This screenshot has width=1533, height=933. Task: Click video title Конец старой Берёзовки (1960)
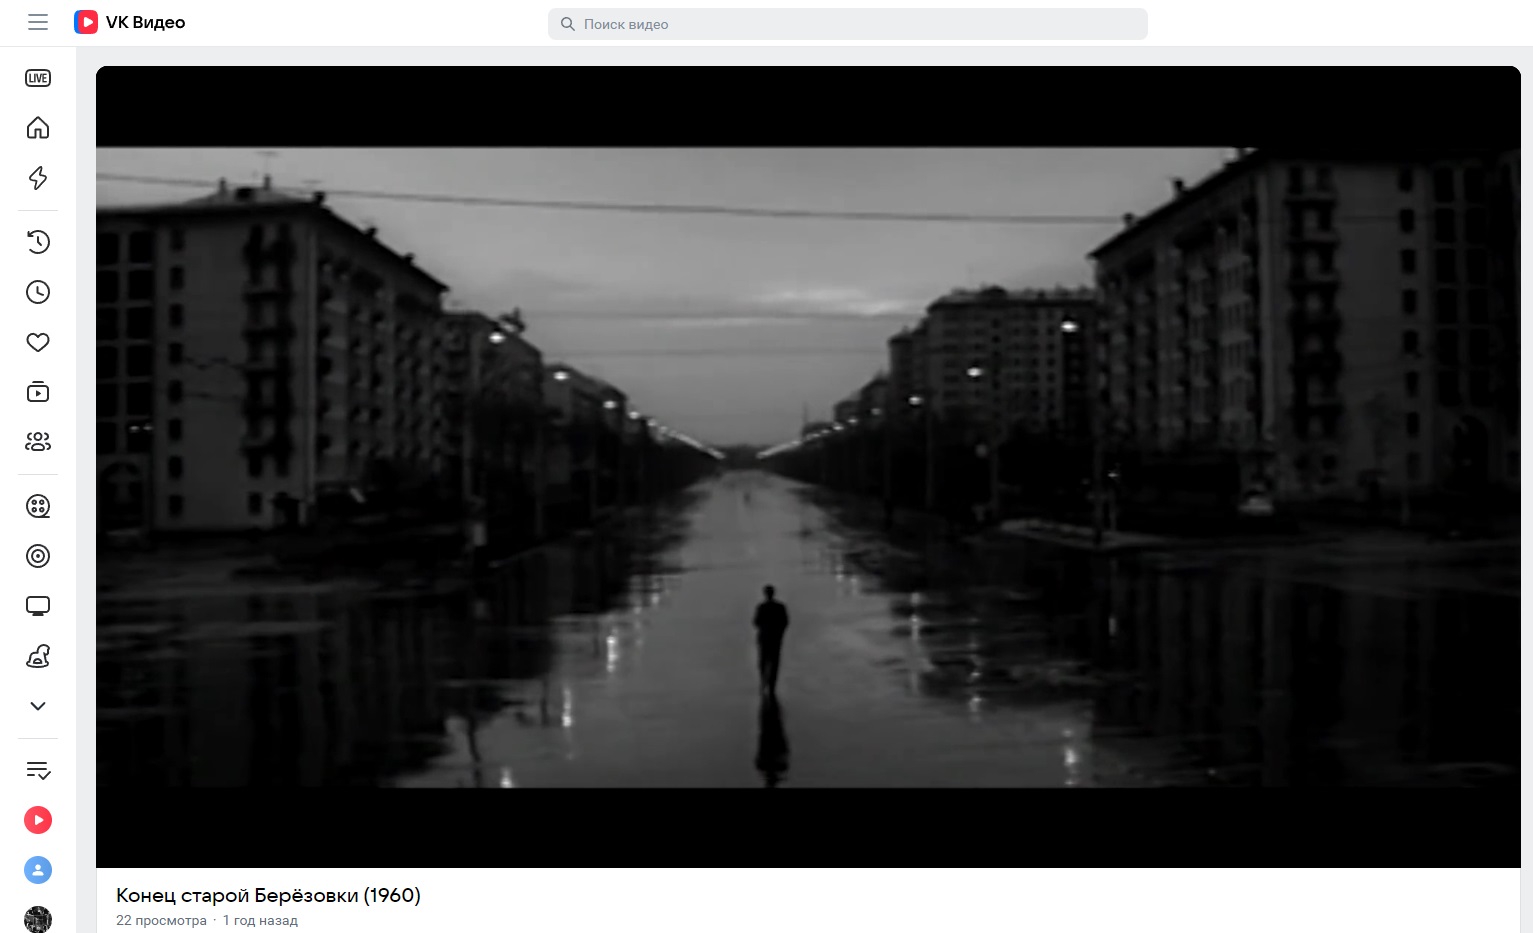[x=268, y=895]
